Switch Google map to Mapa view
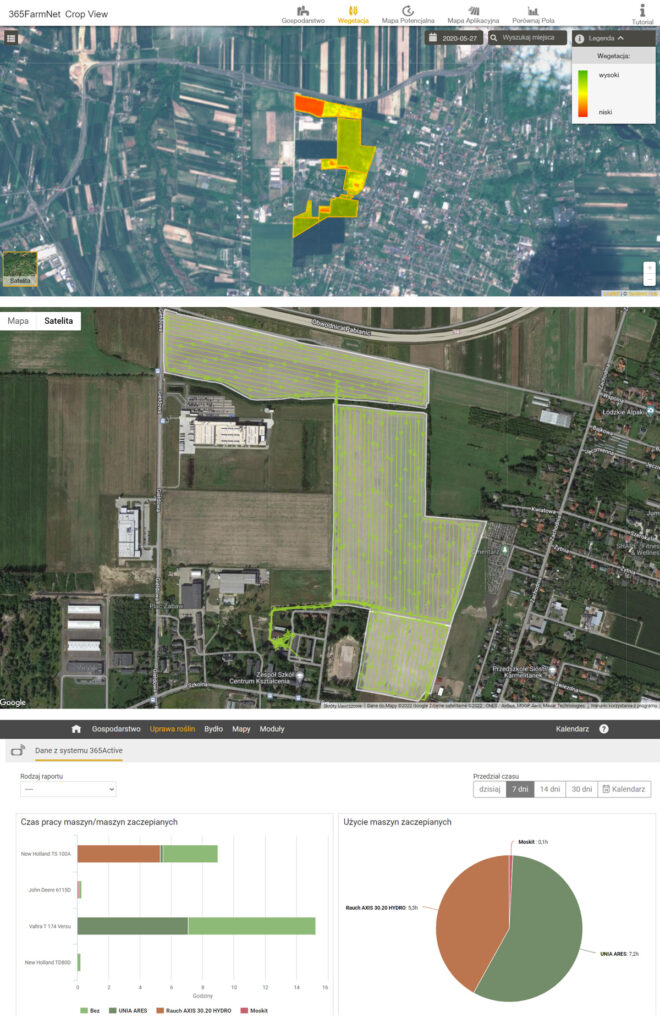 coord(18,321)
